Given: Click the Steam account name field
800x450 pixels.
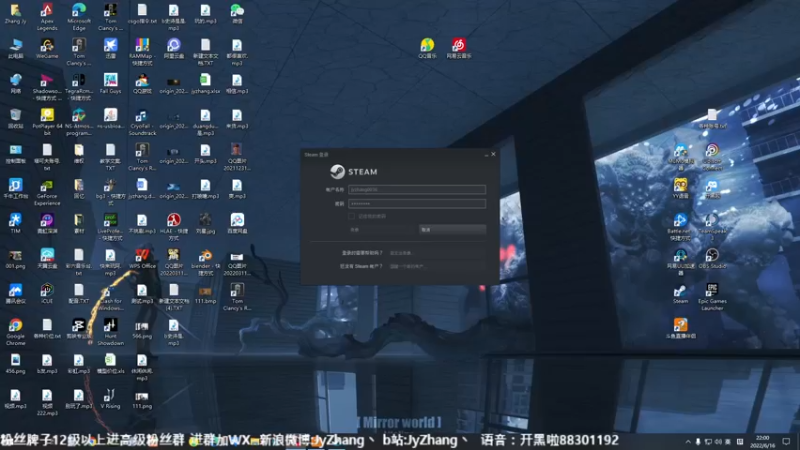Looking at the screenshot, I should tap(417, 189).
